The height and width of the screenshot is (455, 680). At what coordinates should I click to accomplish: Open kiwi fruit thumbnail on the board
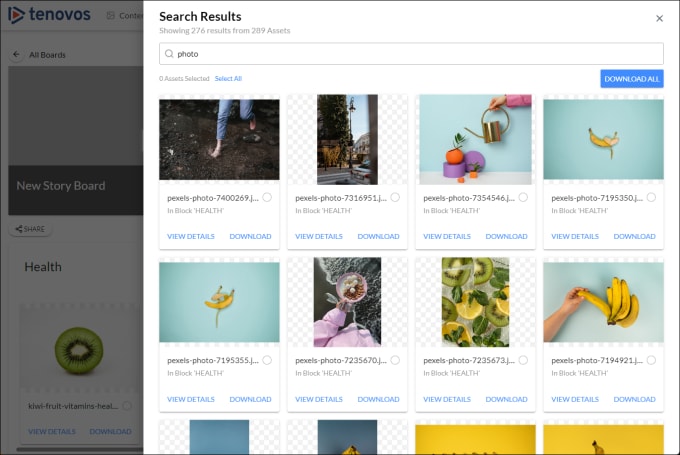click(79, 350)
